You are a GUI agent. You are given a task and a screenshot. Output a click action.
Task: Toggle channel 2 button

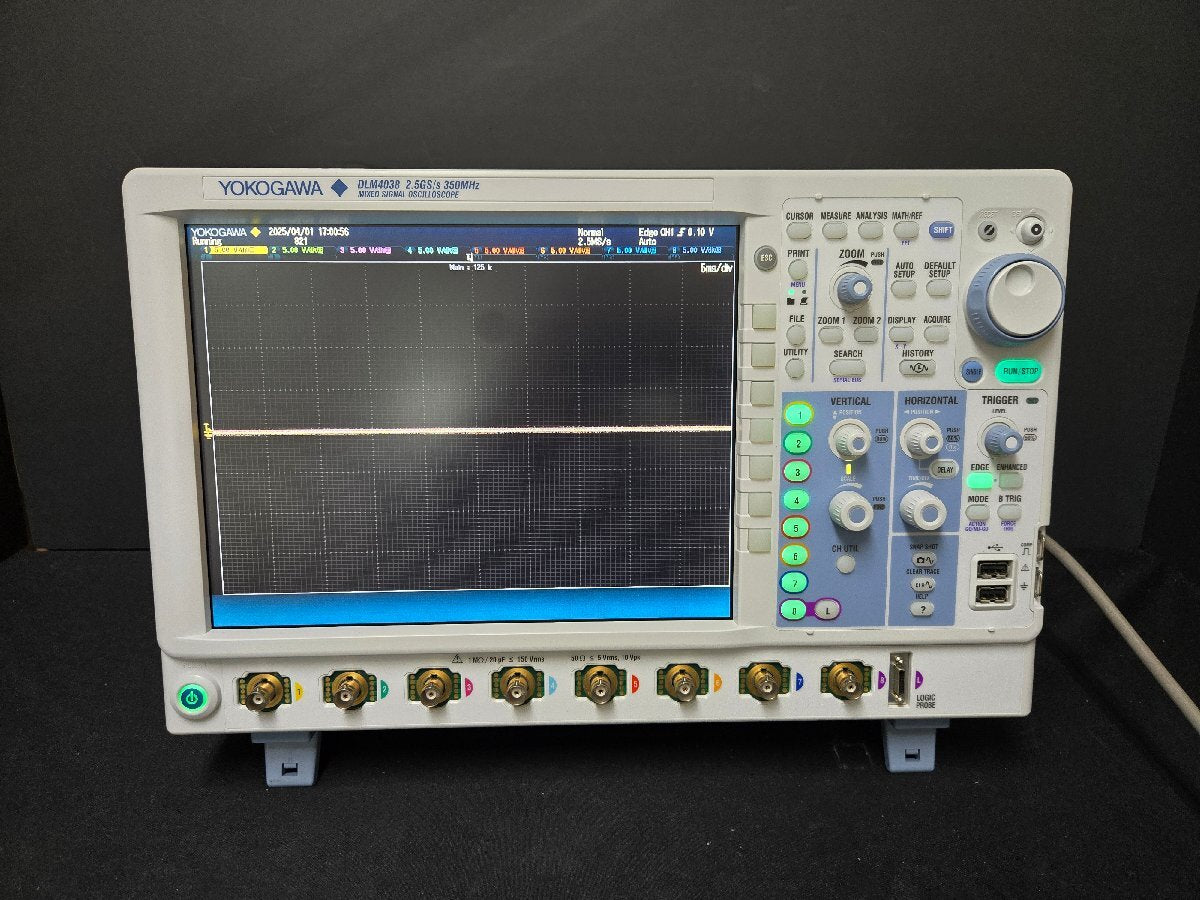coord(797,443)
